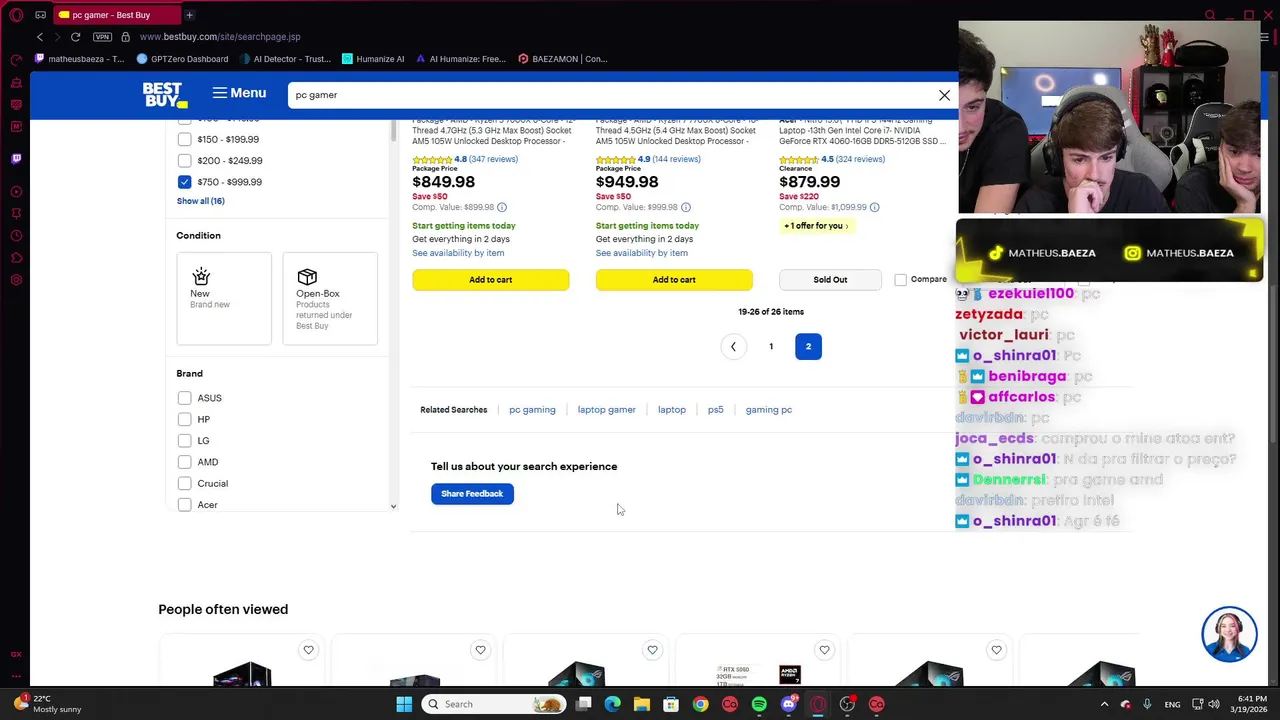Tick the Compare checkbox on Acer laptop
Viewport: 1280px width, 720px height.
(900, 280)
